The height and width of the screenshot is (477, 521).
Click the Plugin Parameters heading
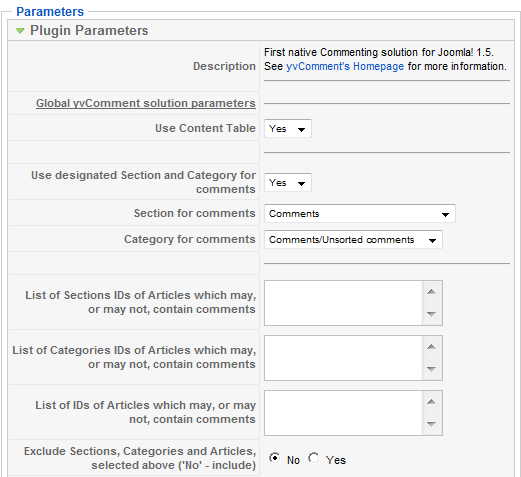coord(89,31)
